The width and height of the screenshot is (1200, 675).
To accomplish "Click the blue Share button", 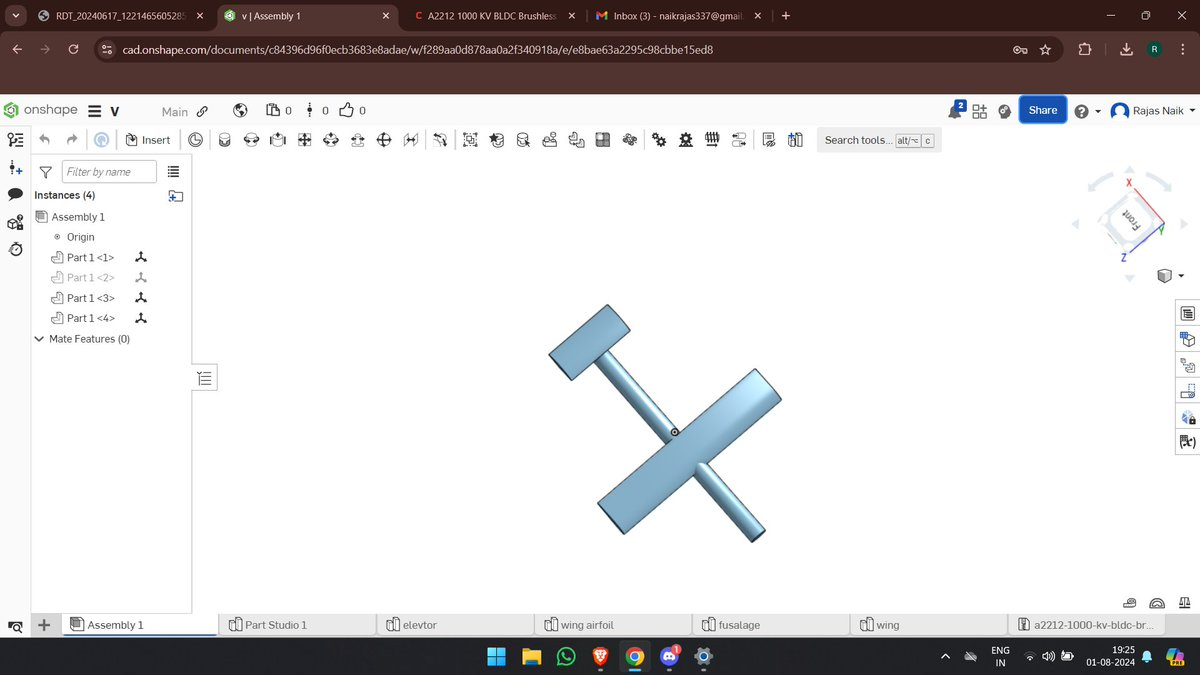I will [1042, 110].
